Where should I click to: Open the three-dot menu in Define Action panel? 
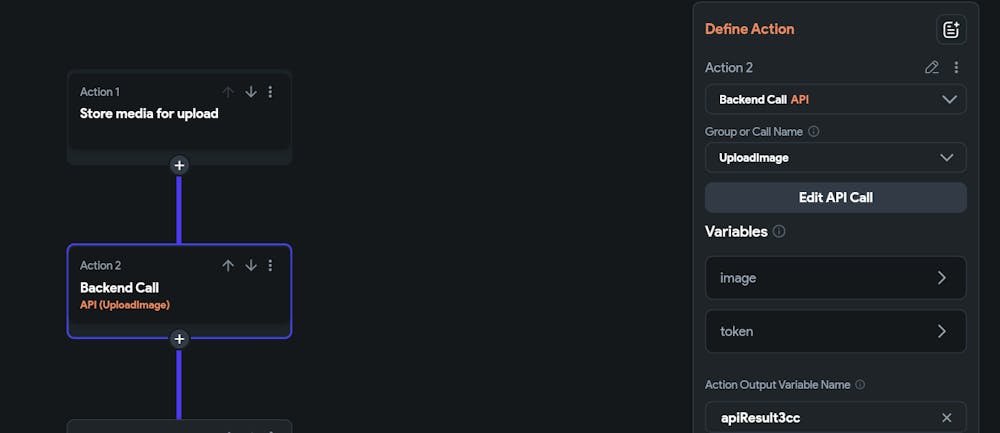click(x=956, y=68)
